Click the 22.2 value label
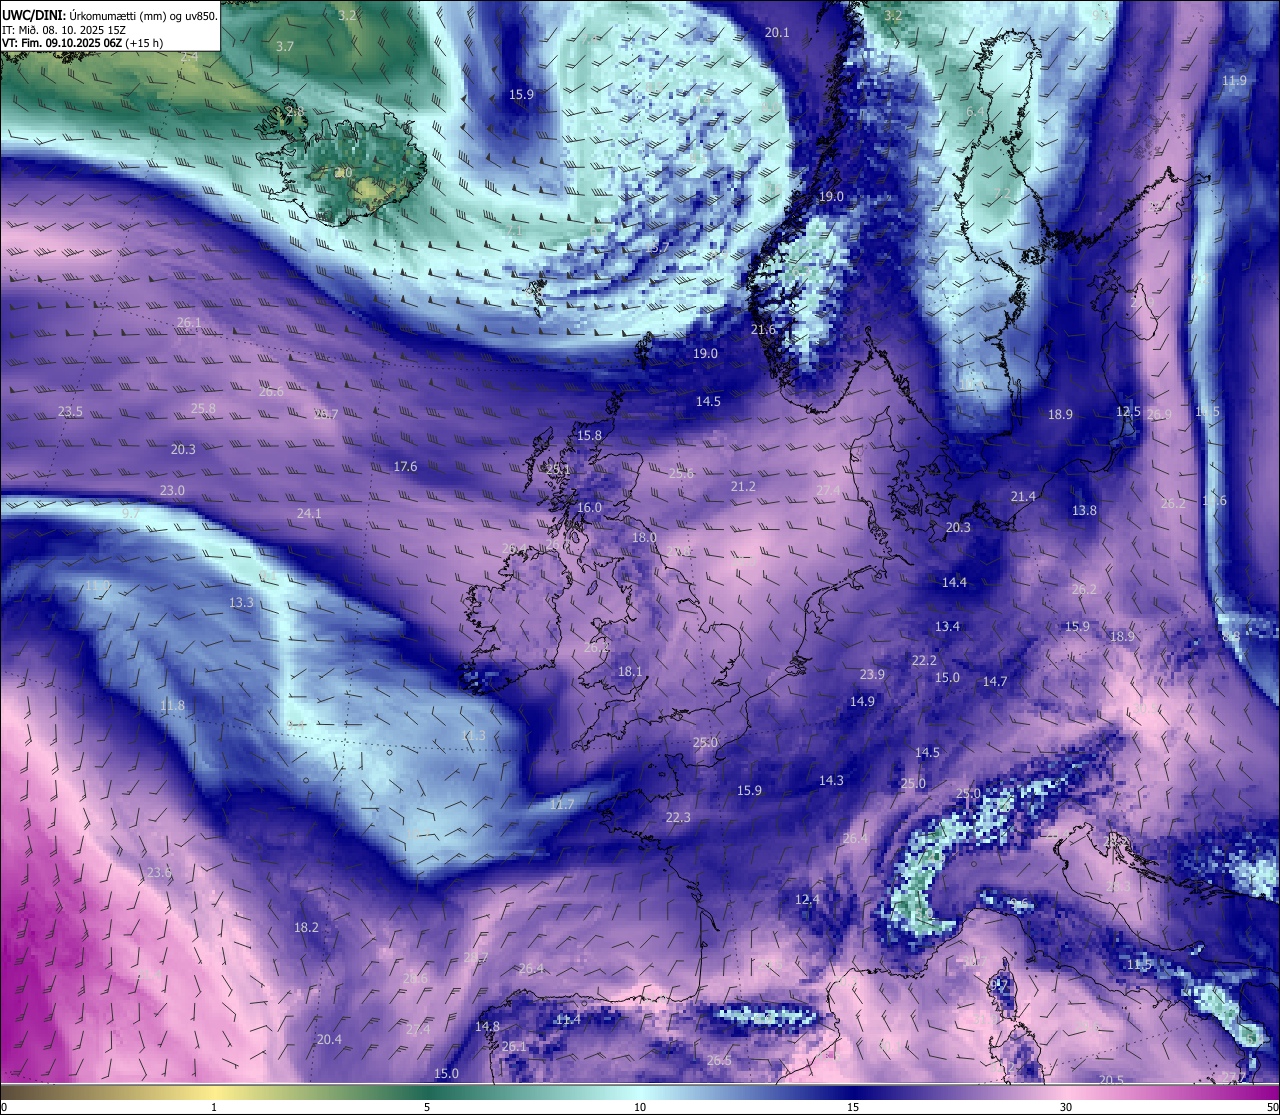 924,660
